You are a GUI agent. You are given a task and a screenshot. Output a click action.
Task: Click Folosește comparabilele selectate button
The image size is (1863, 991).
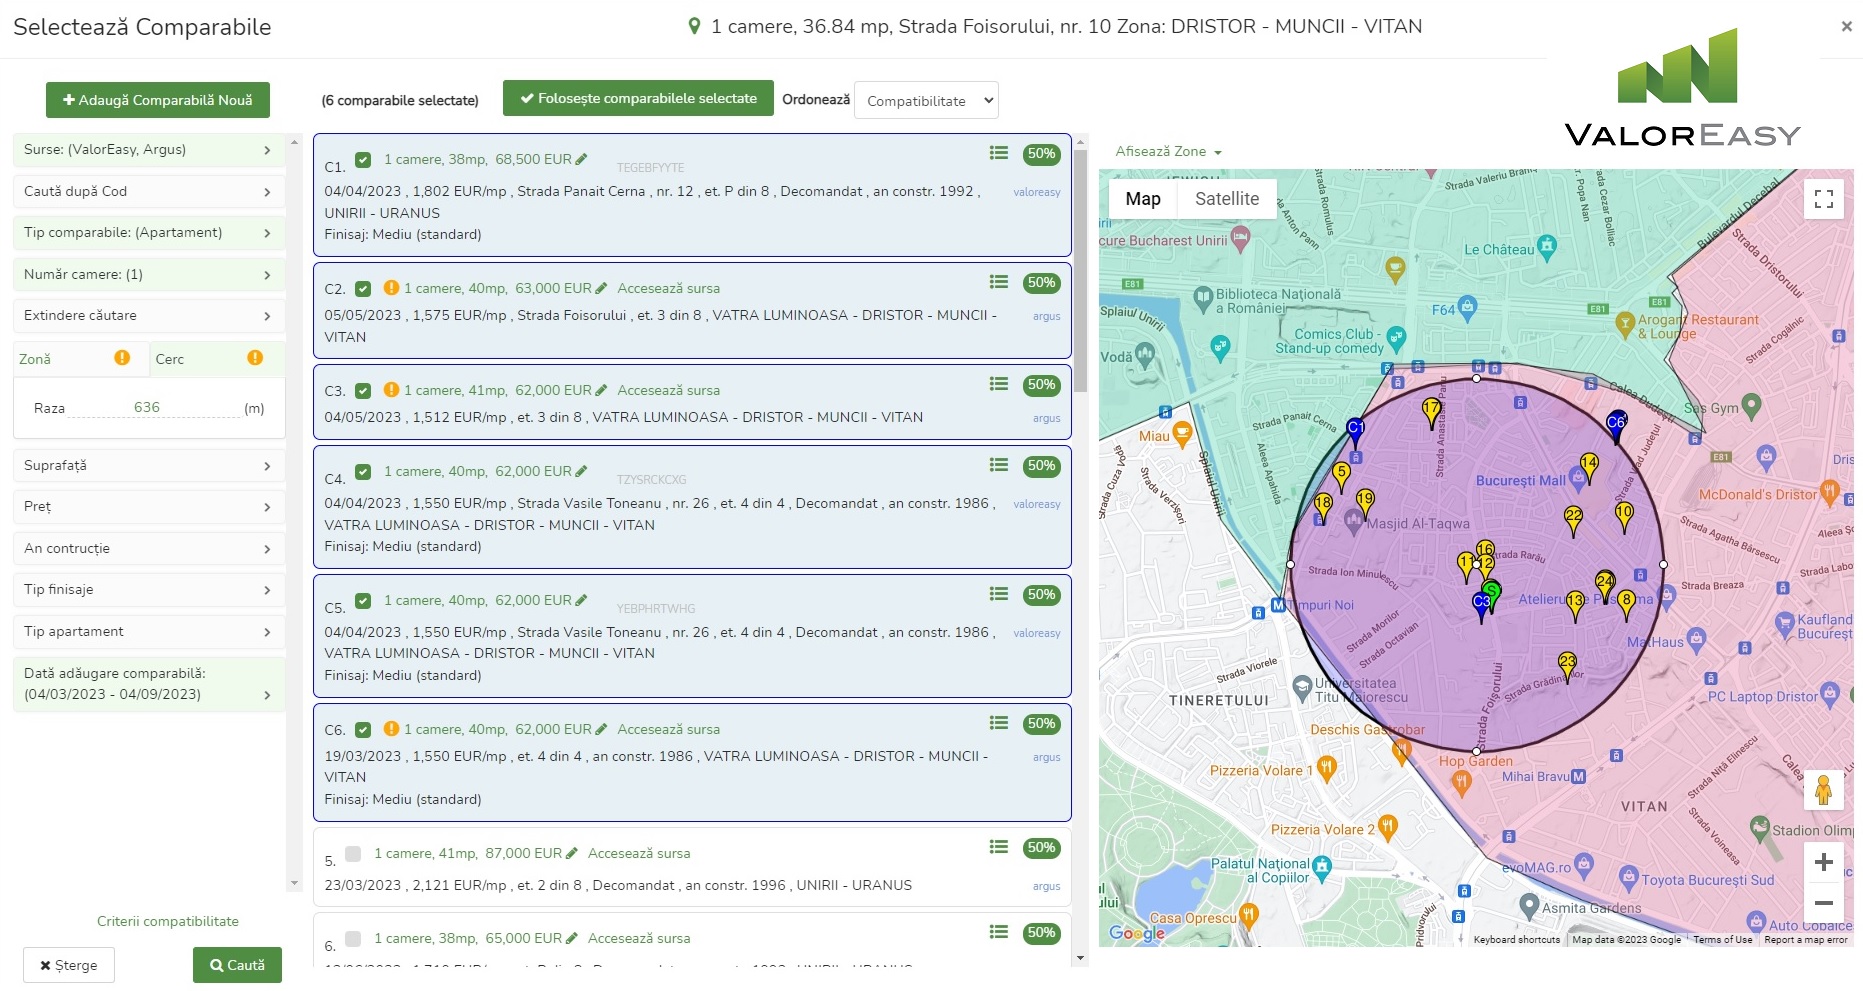click(638, 99)
